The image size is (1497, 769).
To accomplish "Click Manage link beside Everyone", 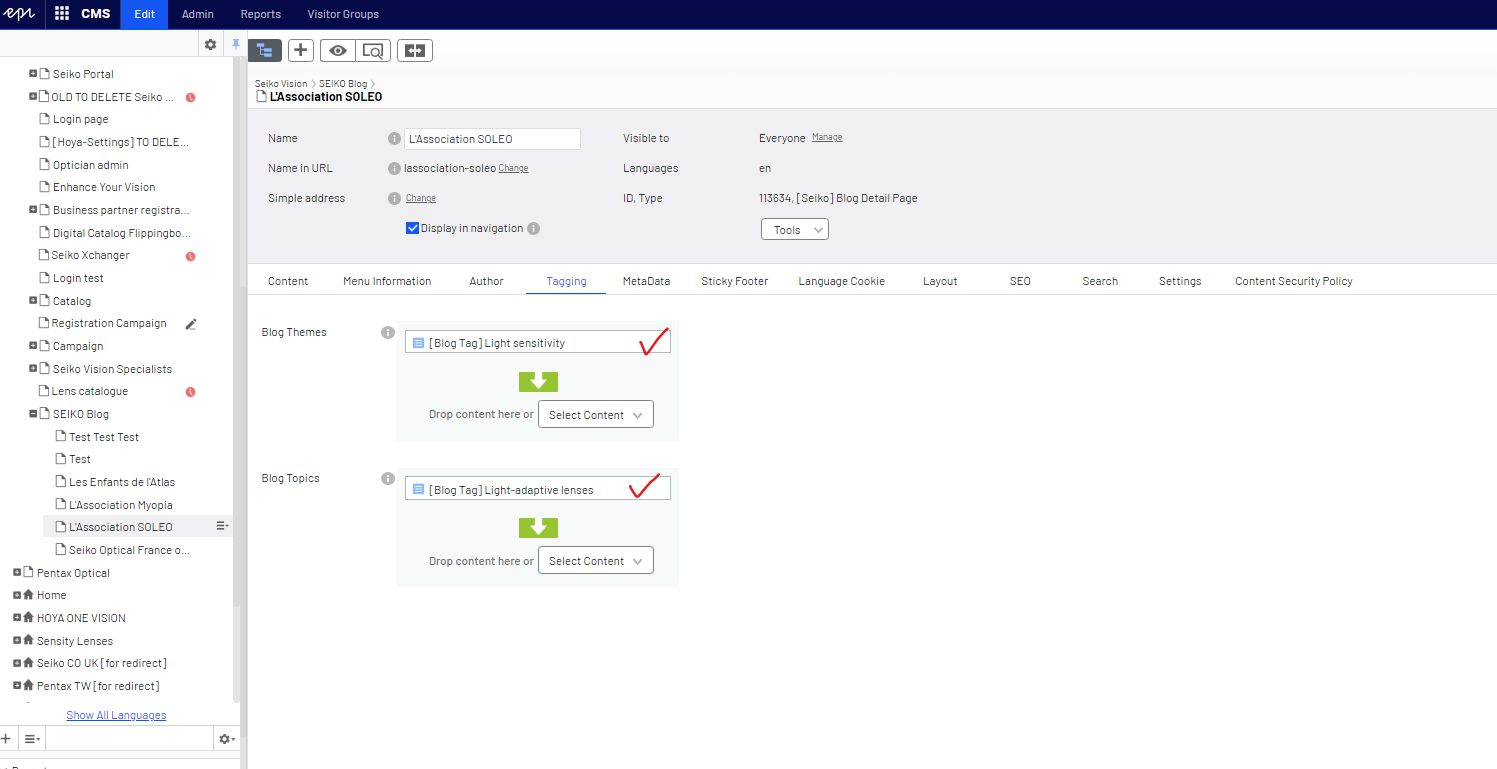I will [x=826, y=138].
